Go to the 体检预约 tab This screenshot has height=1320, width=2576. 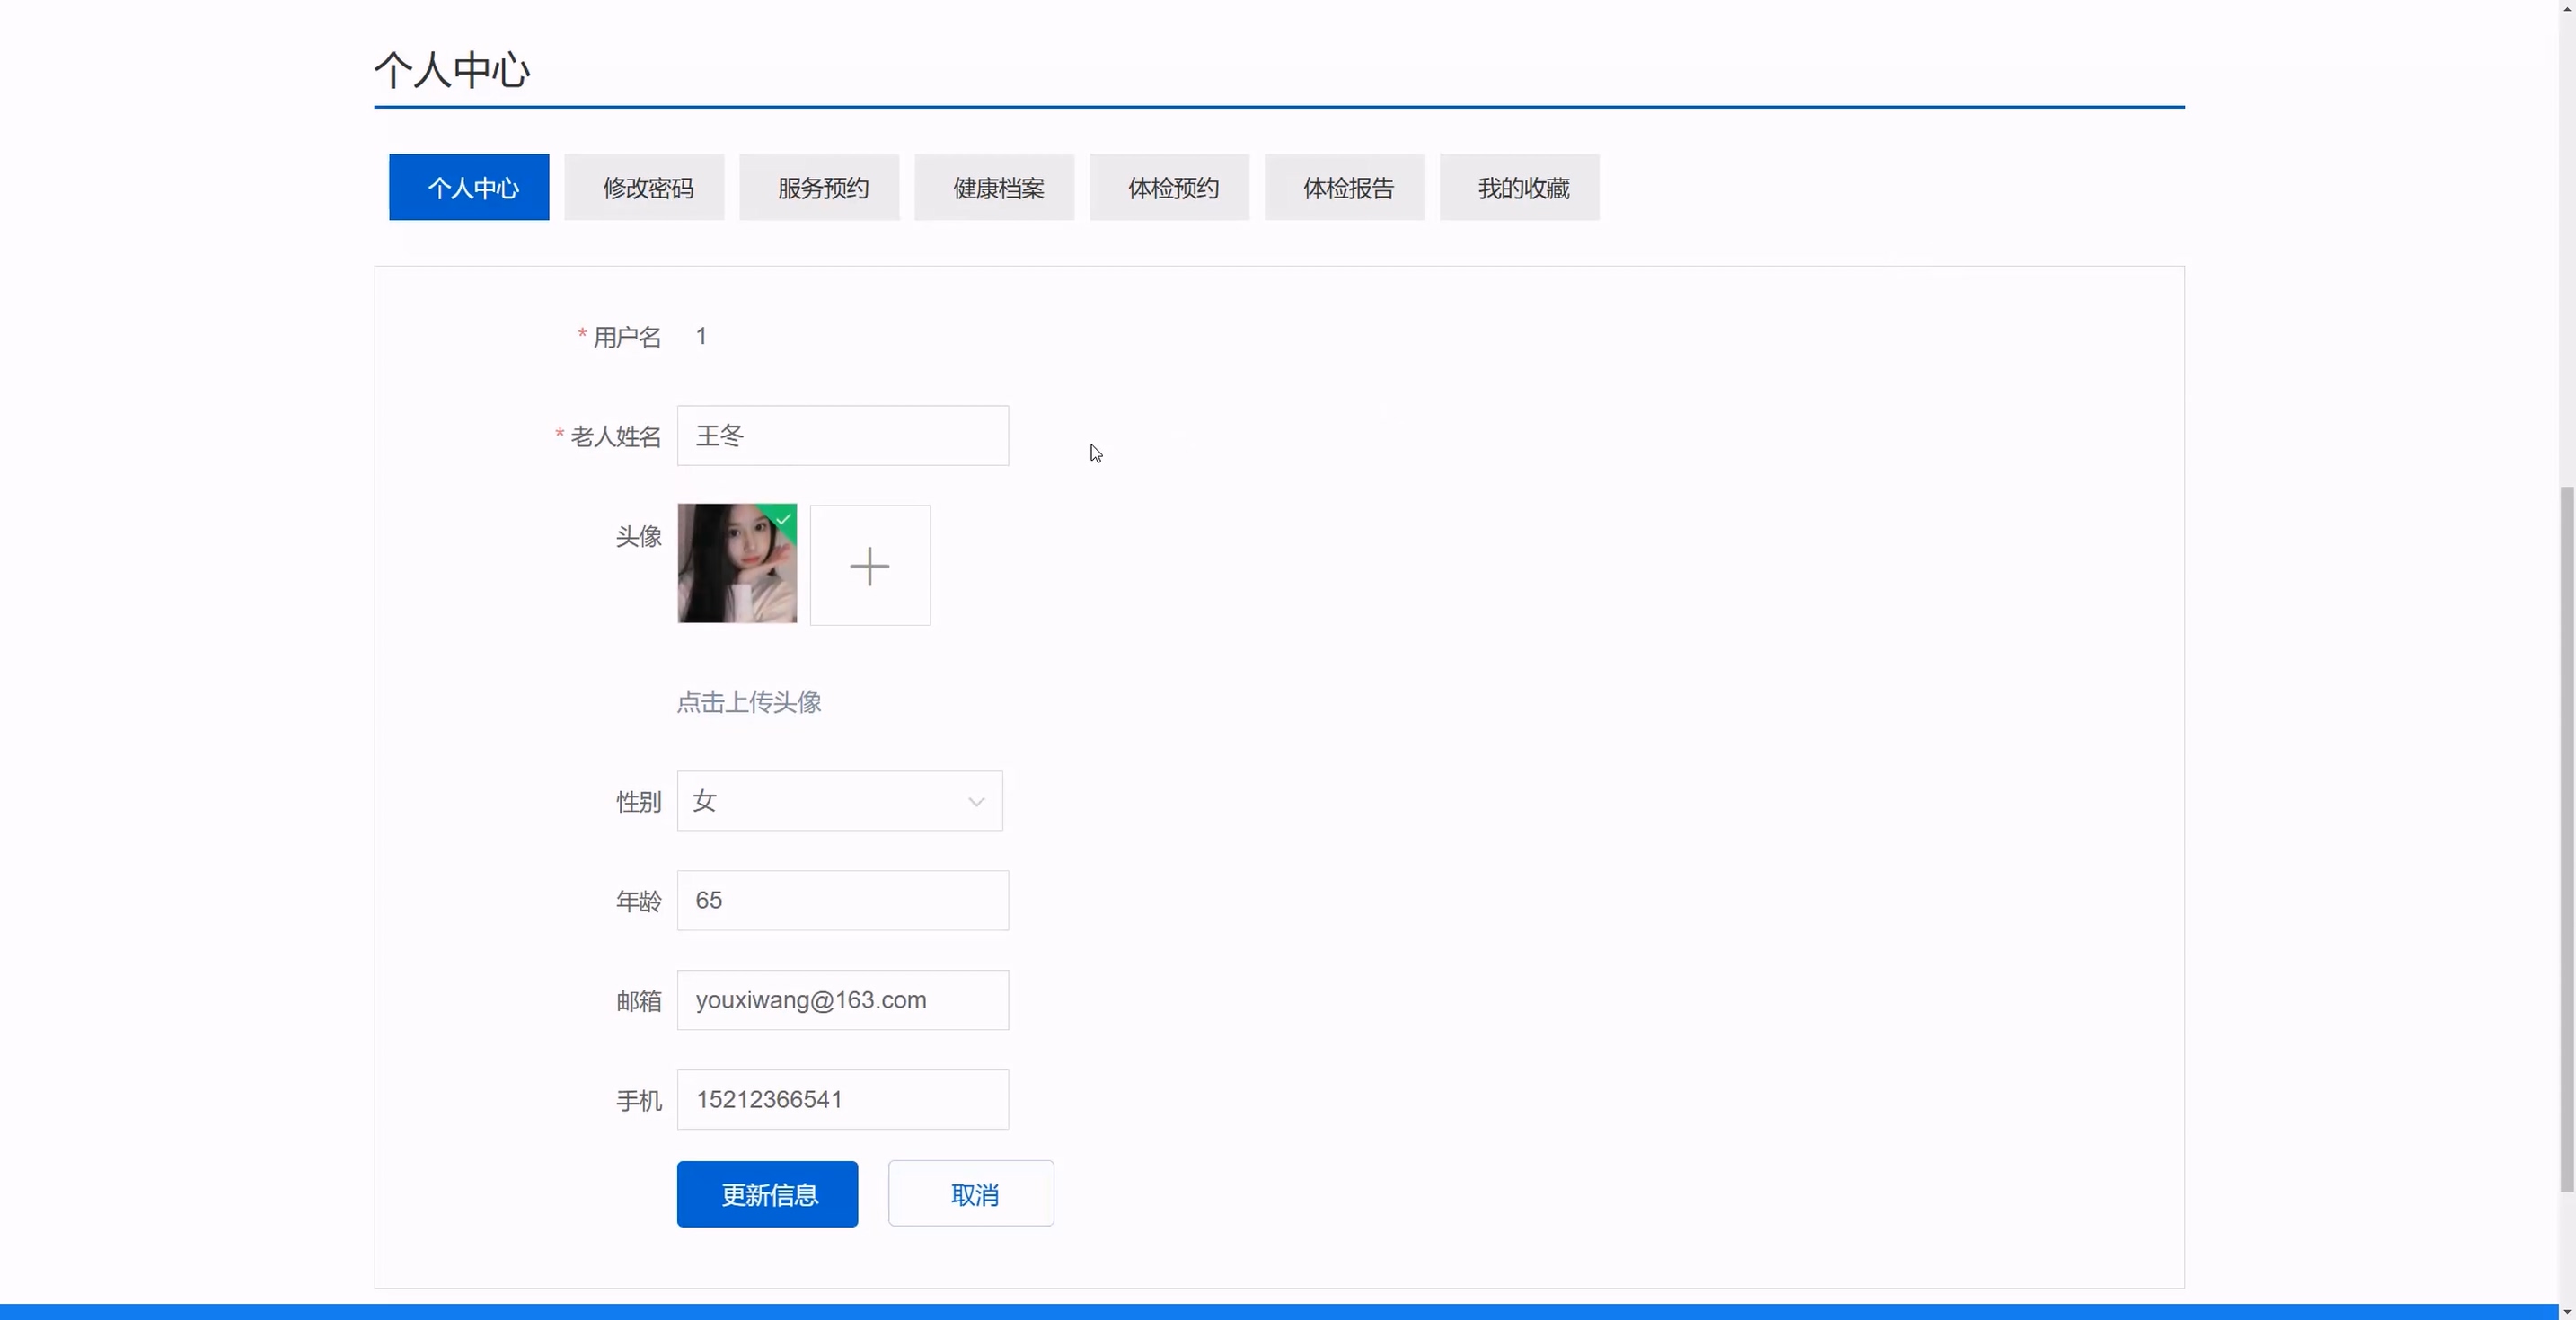[x=1170, y=188]
